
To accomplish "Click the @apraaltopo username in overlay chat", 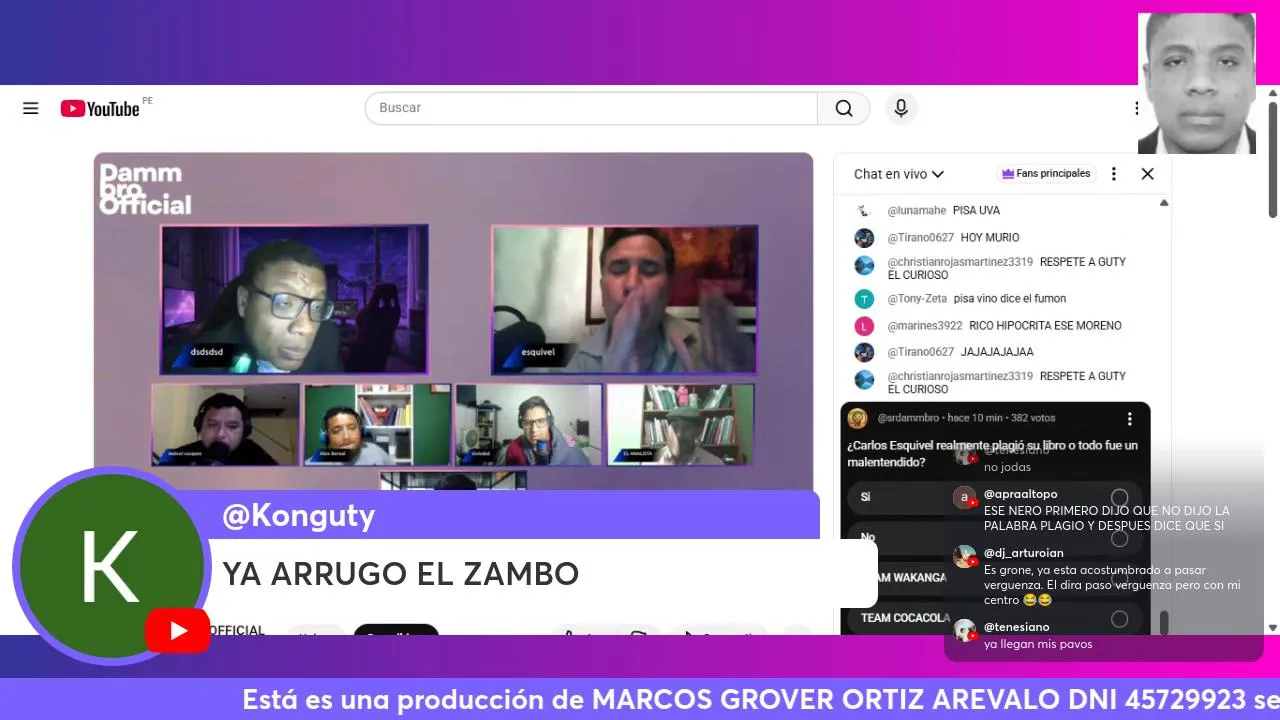I will pyautogui.click(x=1021, y=494).
